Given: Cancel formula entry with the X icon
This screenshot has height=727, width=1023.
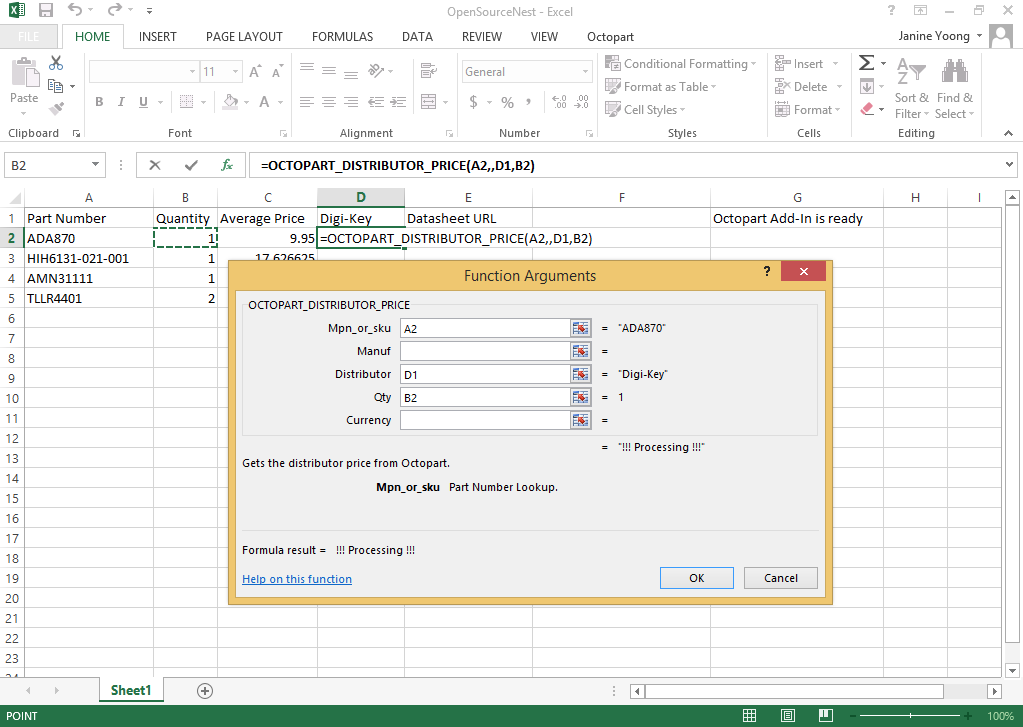Looking at the screenshot, I should click(155, 165).
